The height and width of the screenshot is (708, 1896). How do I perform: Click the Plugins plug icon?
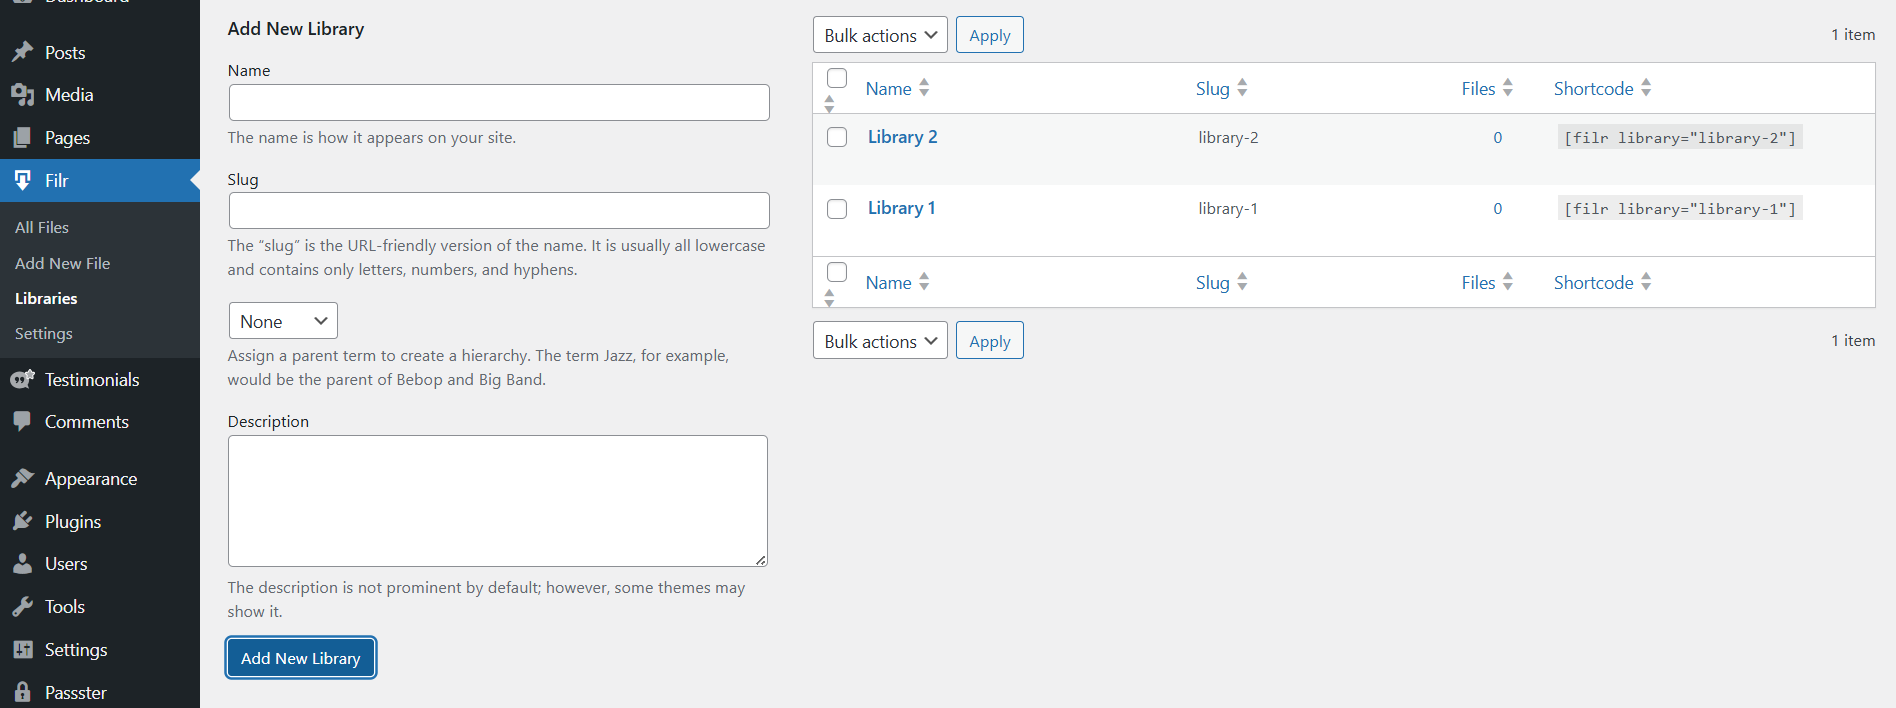(x=22, y=521)
